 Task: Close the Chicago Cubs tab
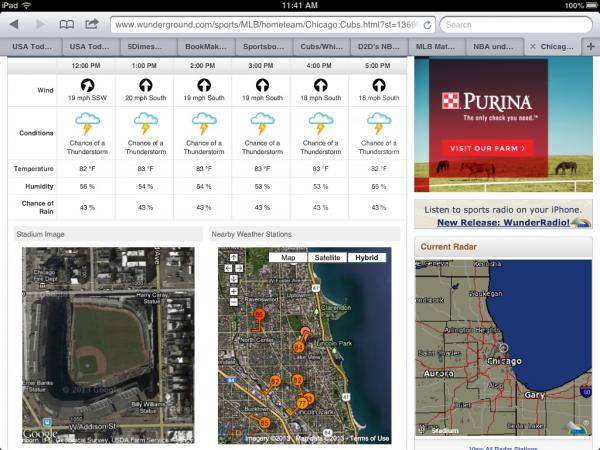[532, 46]
